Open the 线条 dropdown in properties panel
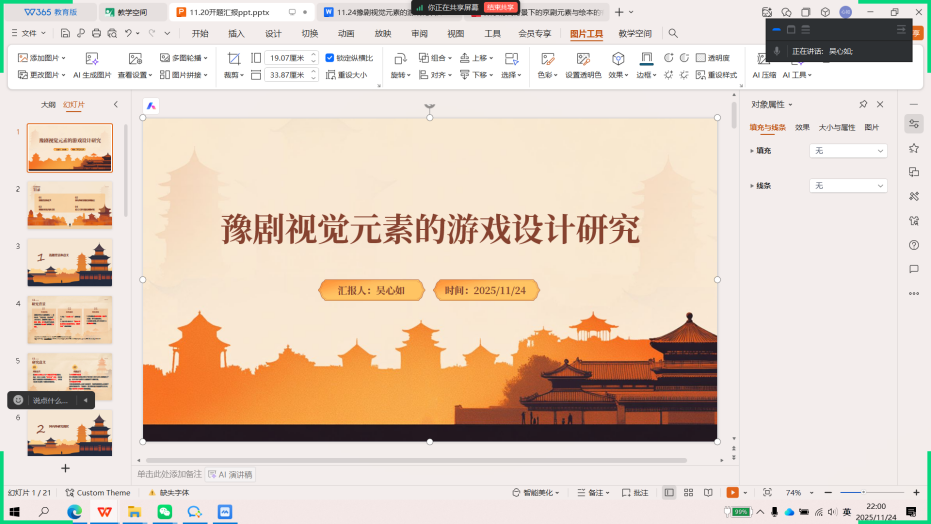This screenshot has width=931, height=524. [847, 186]
